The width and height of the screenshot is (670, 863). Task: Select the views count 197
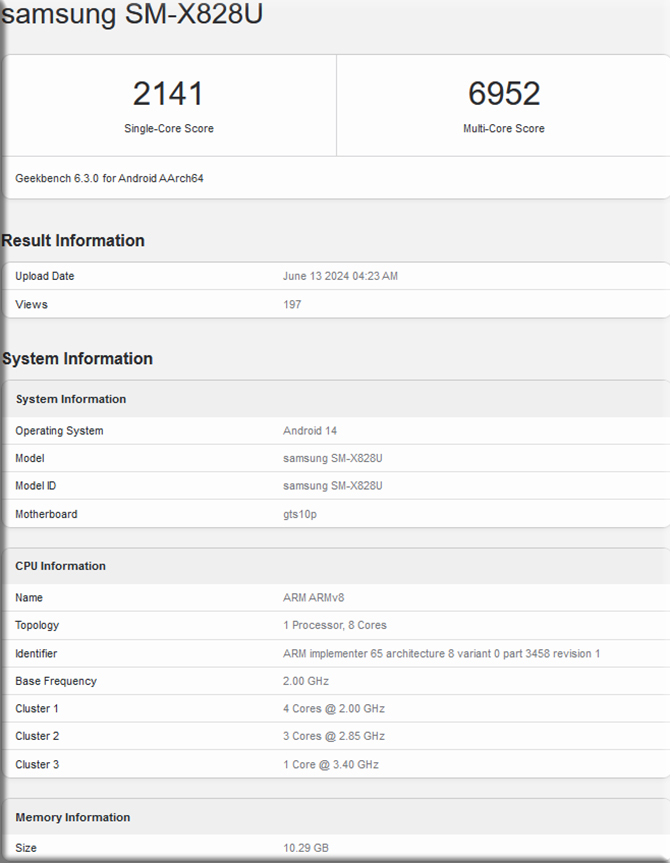(x=292, y=304)
